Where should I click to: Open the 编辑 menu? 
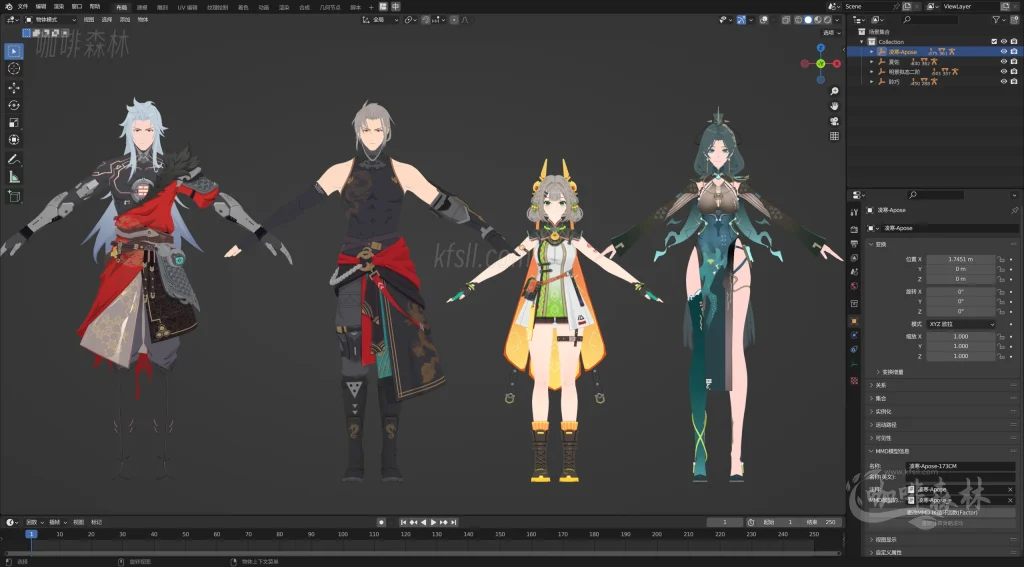[41, 7]
